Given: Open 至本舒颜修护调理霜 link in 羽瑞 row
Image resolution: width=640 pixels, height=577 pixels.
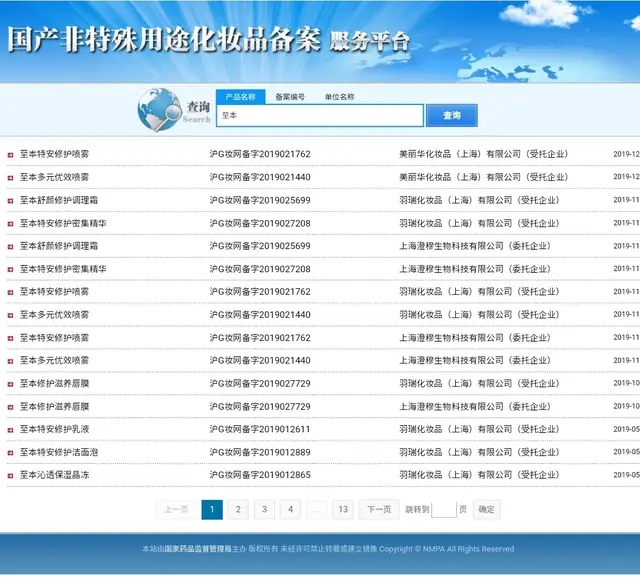Looking at the screenshot, I should click(x=59, y=200).
